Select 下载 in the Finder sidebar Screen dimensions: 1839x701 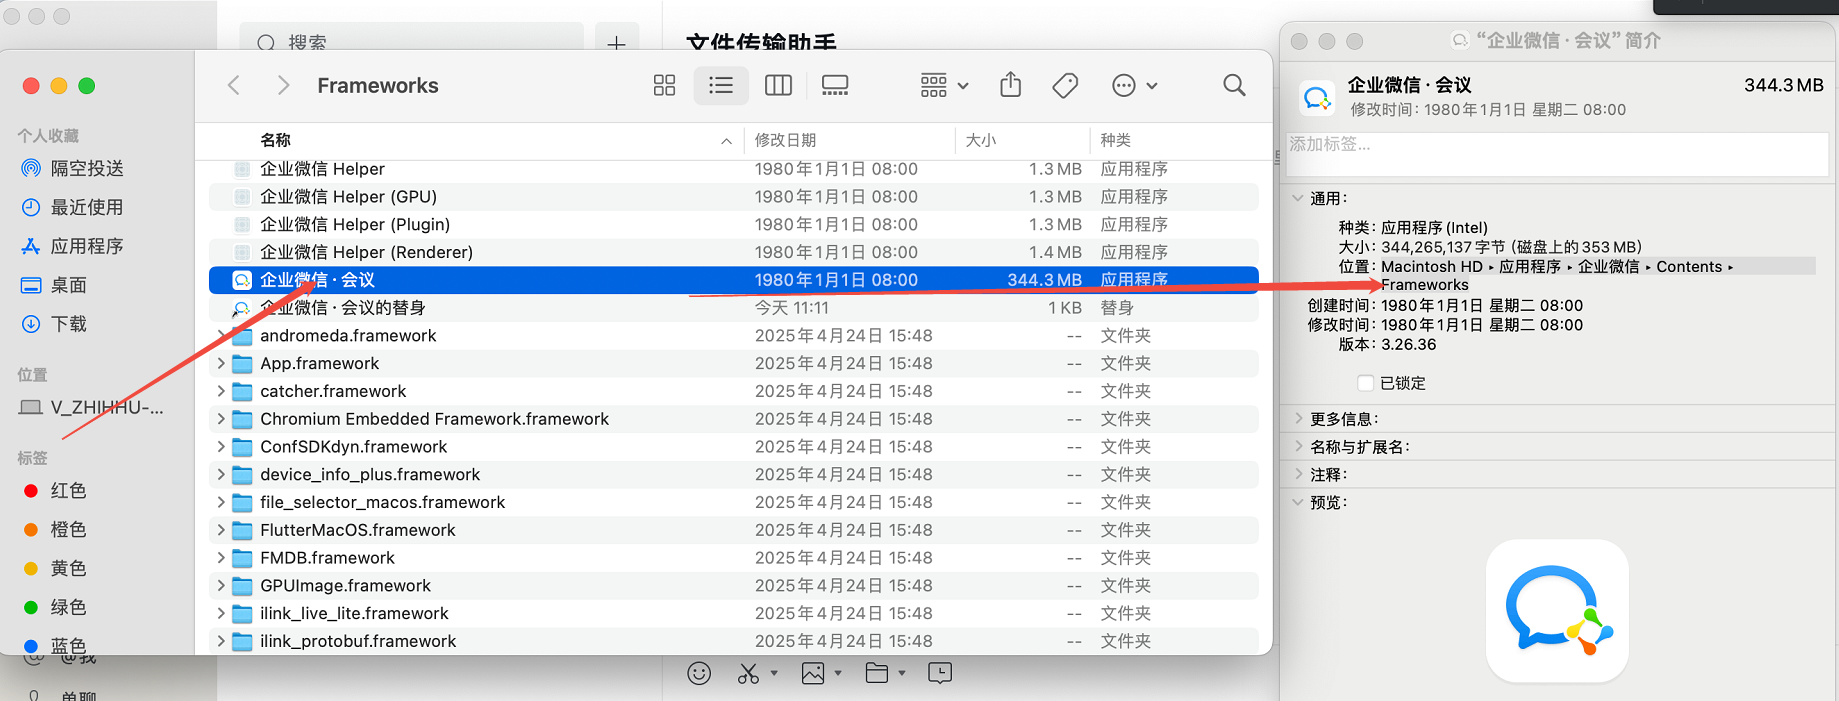click(68, 324)
